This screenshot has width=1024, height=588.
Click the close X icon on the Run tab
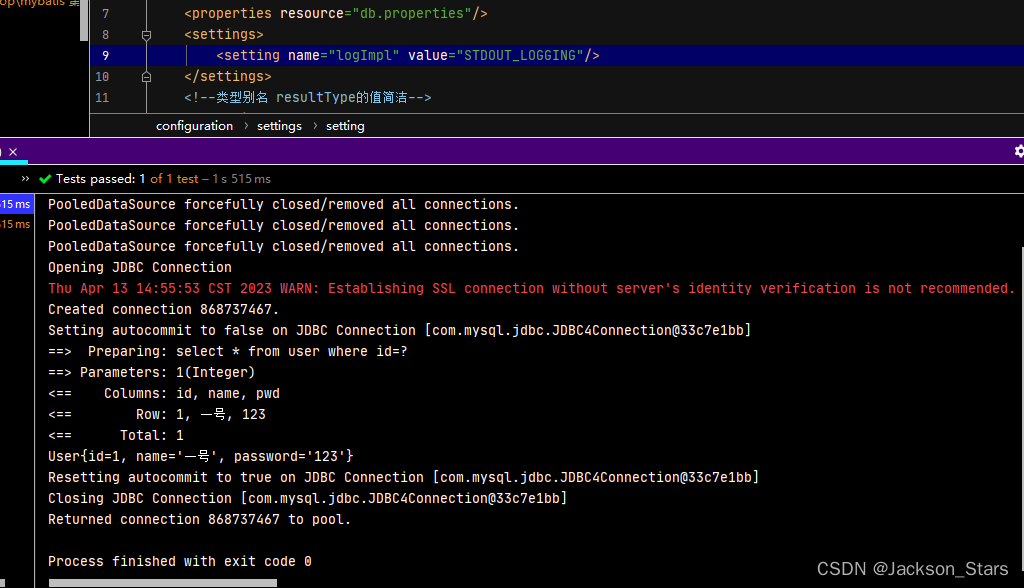(x=11, y=151)
